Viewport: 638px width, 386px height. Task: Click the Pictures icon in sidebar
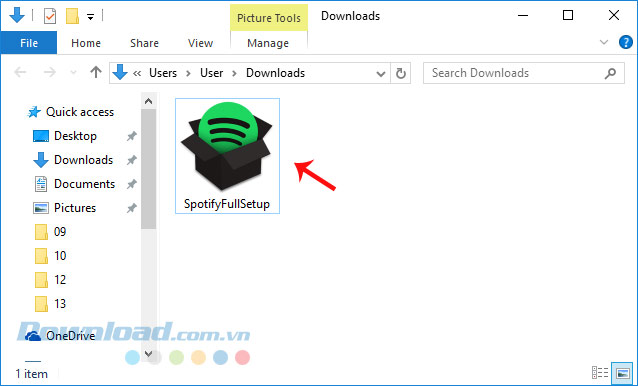(41, 208)
